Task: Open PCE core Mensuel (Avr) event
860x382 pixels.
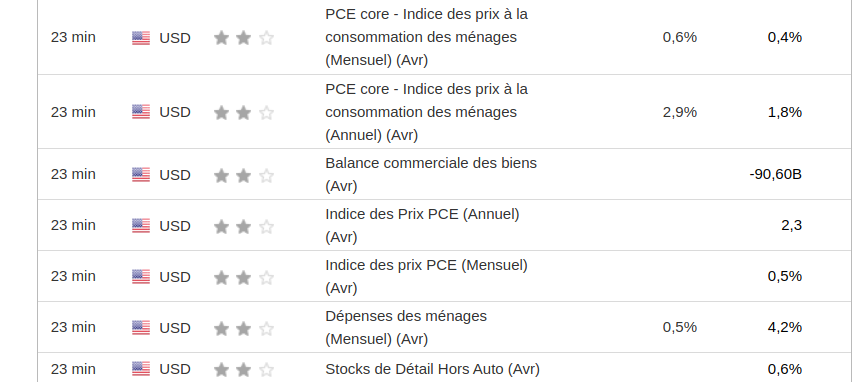Action: point(427,37)
